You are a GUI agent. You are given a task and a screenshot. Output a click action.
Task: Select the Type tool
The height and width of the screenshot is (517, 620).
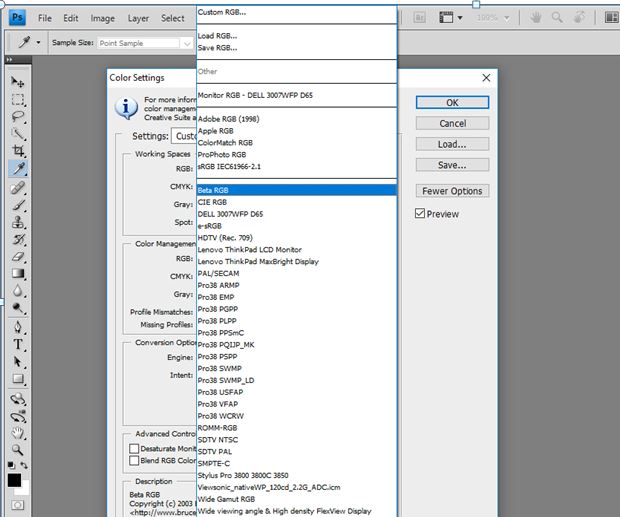17,345
